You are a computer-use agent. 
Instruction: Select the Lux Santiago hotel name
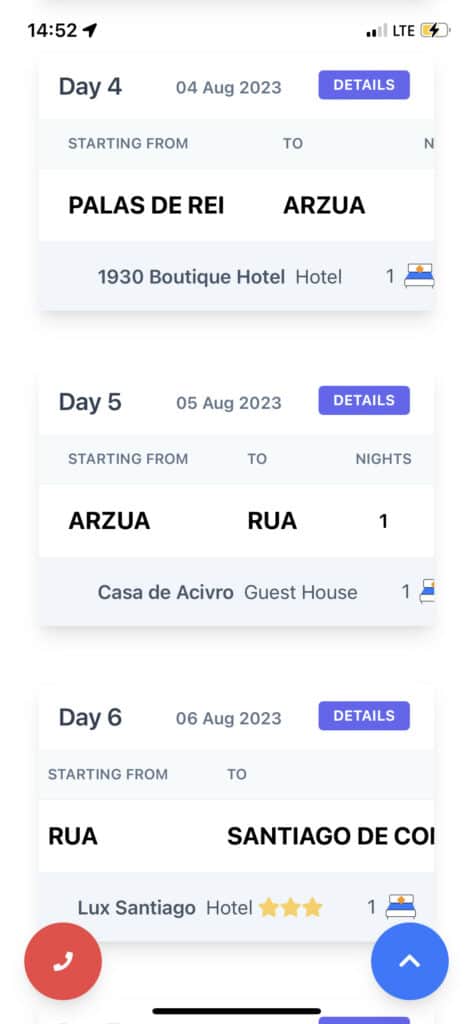click(137, 908)
